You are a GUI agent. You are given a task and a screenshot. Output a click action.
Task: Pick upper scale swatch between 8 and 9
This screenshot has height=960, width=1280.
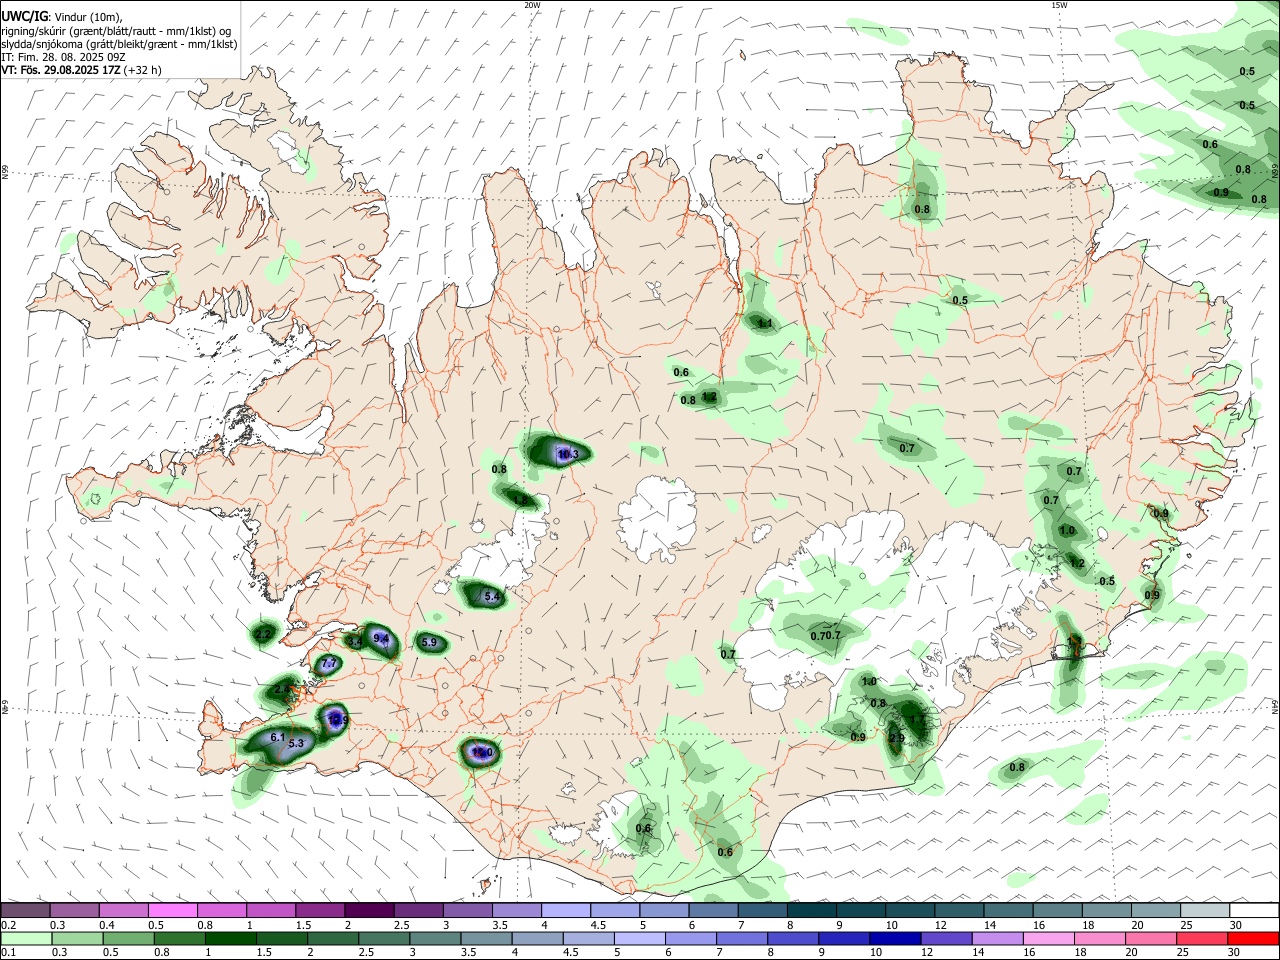point(811,911)
